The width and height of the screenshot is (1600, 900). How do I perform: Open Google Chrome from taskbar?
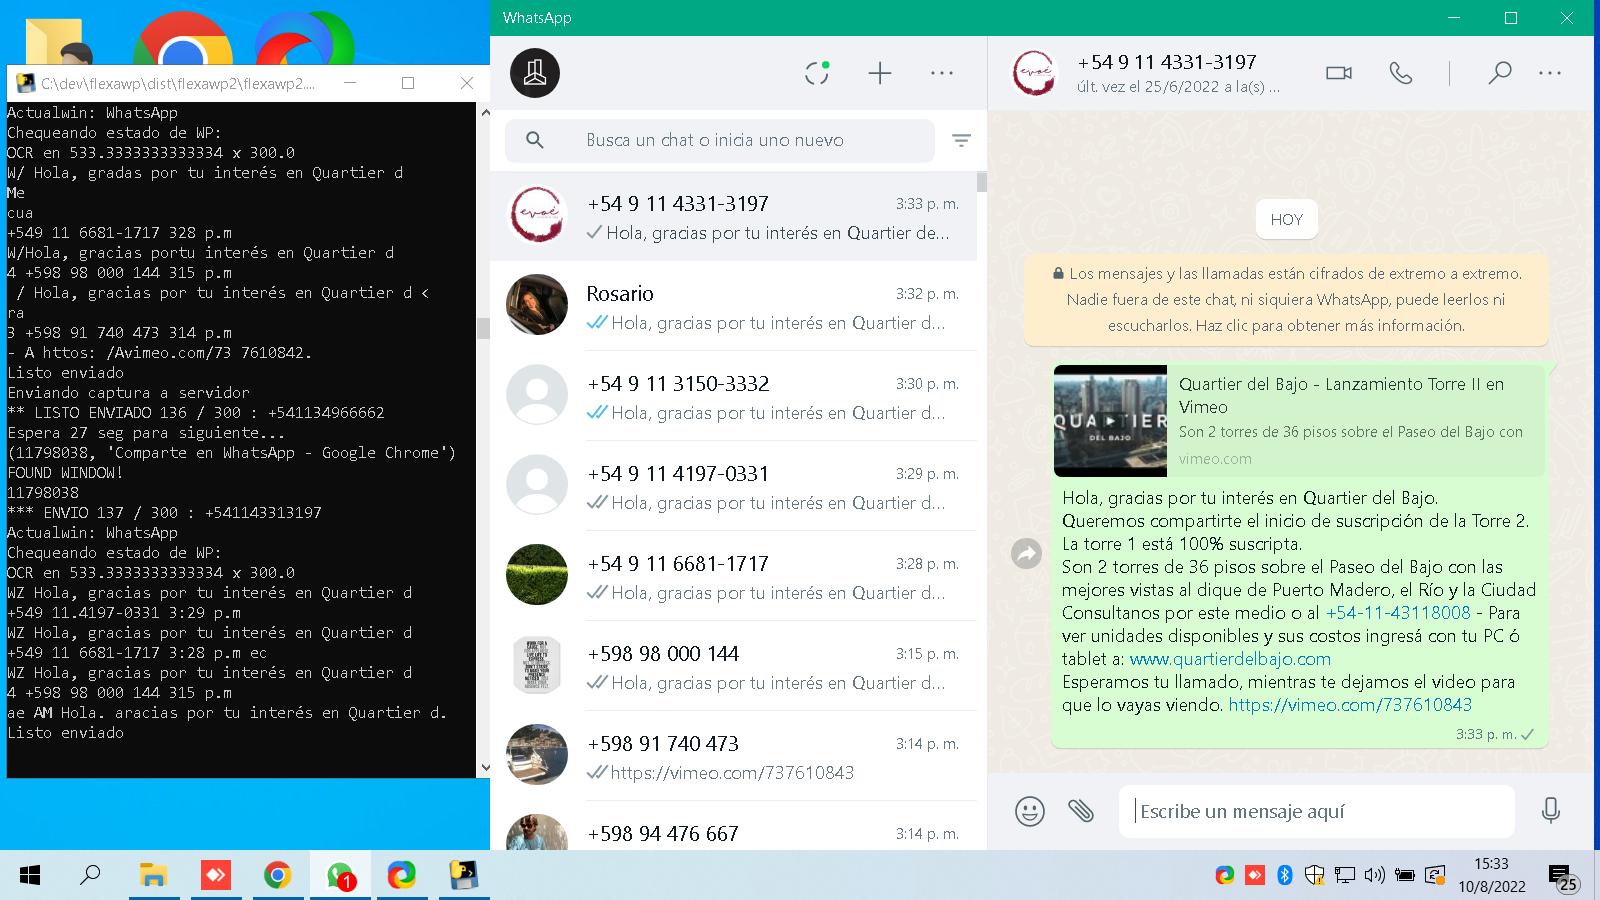click(277, 876)
